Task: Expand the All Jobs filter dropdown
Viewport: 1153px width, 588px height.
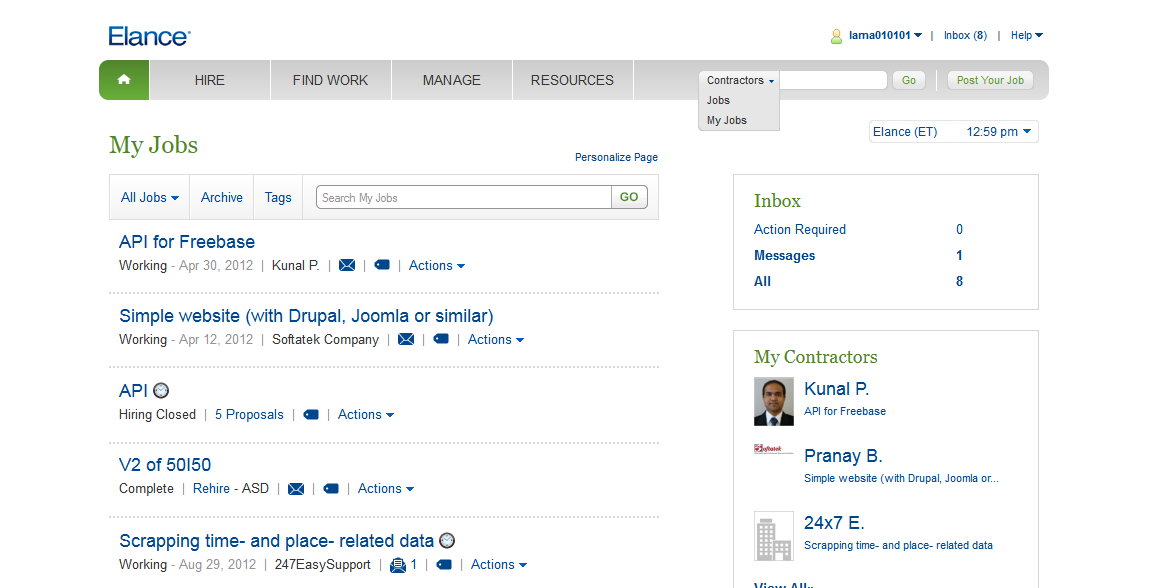Action: coord(149,198)
